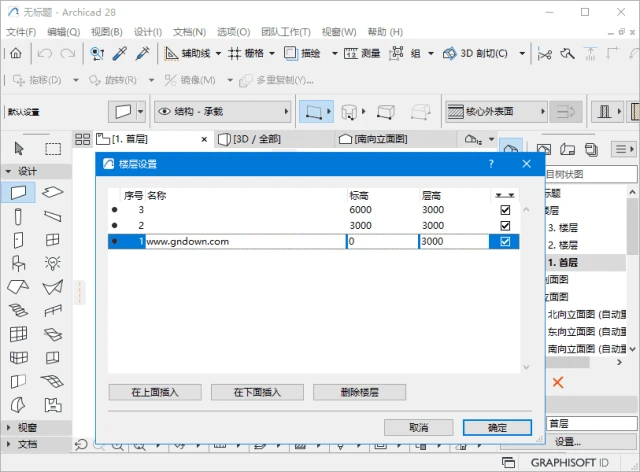
Task: Open the trace options dropdown arrow
Action: [x=335, y=53]
